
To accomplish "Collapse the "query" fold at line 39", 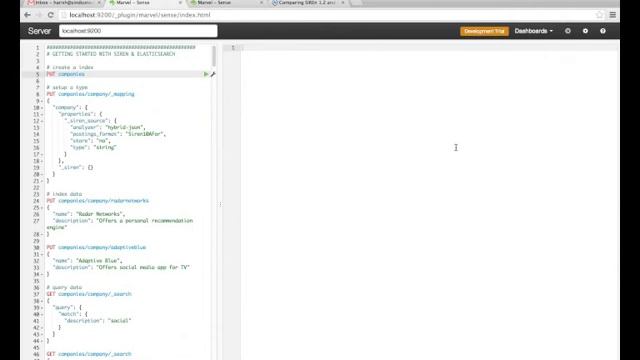I will [x=42, y=307].
